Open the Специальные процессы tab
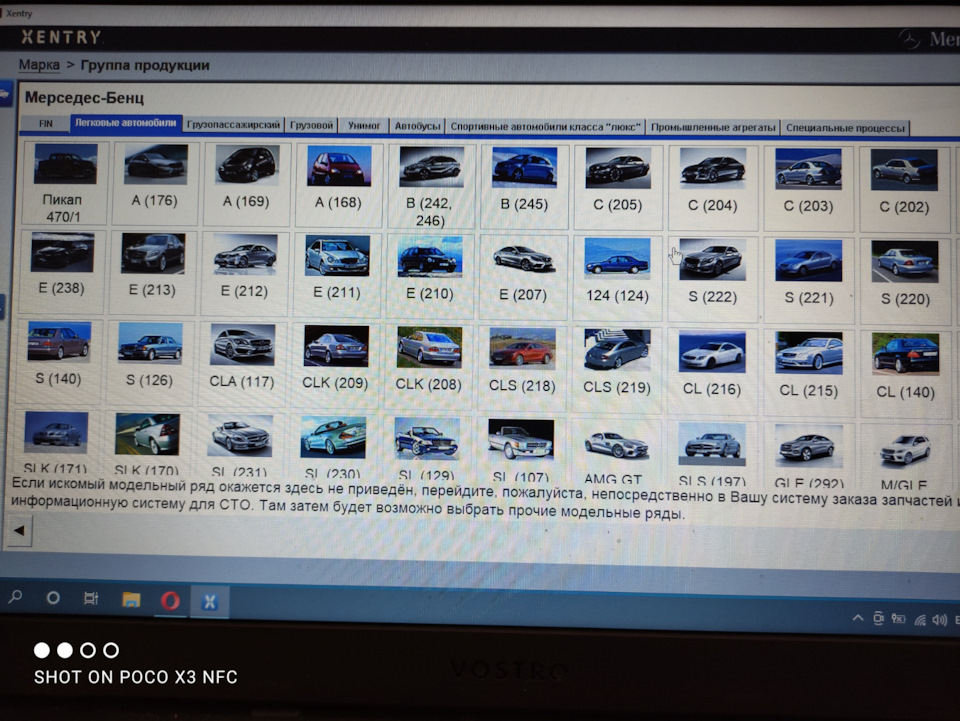960x721 pixels. tap(846, 128)
